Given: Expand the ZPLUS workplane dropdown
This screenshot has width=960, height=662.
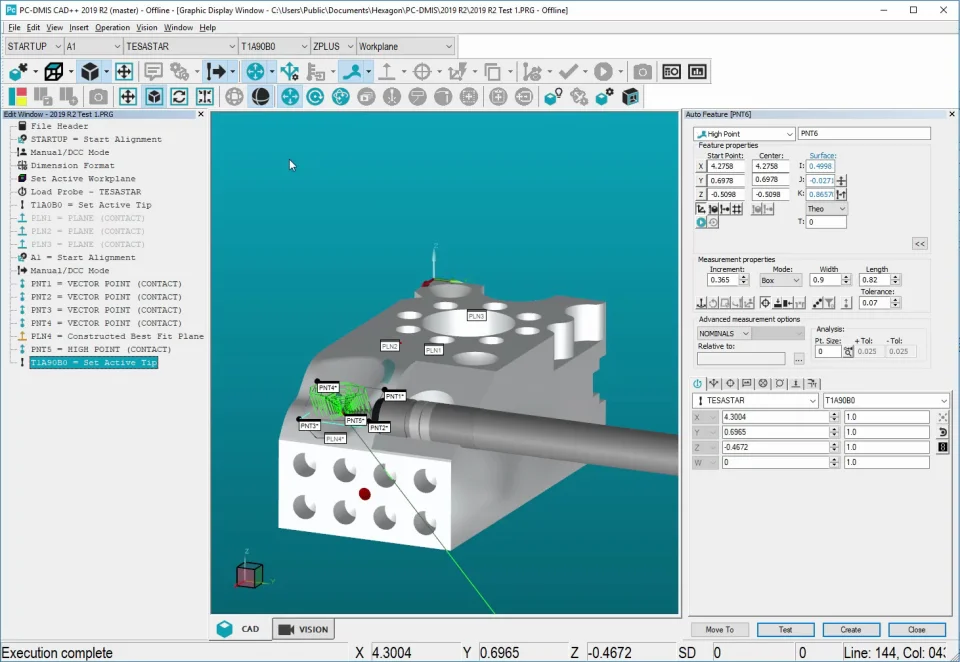Looking at the screenshot, I should point(348,46).
